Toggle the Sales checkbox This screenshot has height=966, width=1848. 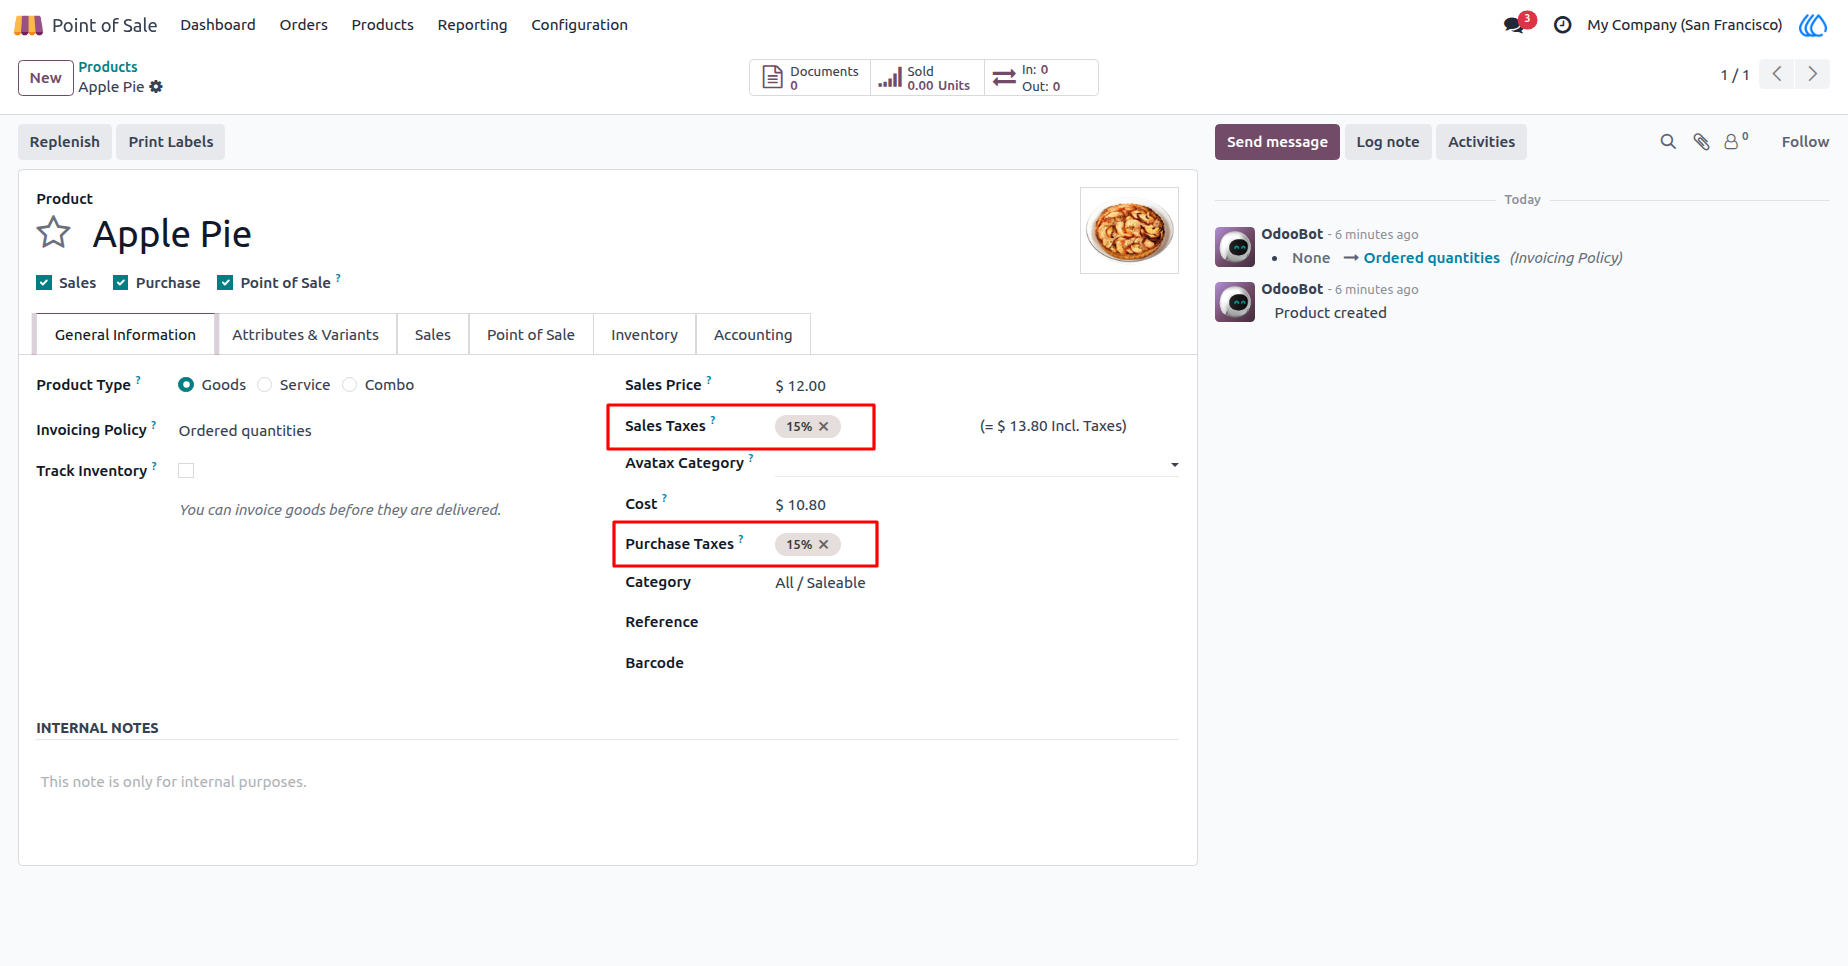[44, 283]
